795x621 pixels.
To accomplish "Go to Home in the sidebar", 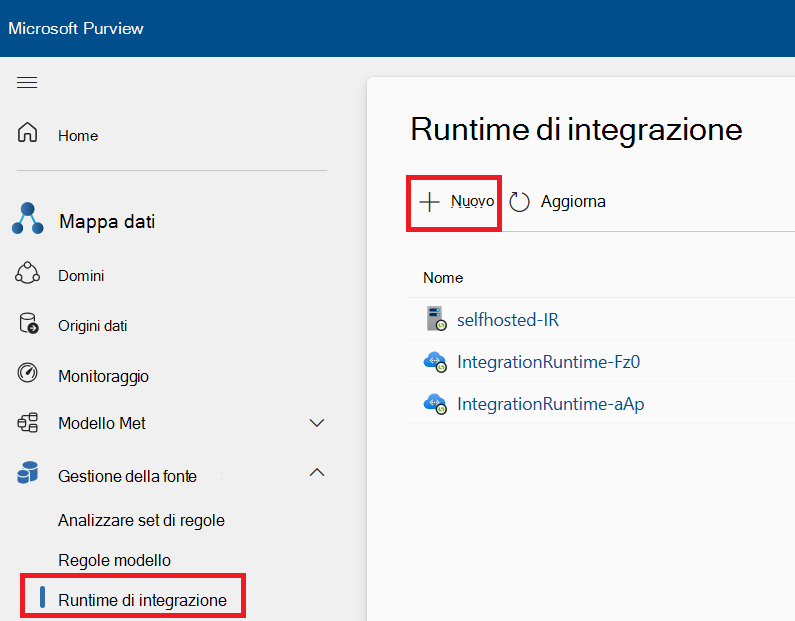I will point(78,136).
